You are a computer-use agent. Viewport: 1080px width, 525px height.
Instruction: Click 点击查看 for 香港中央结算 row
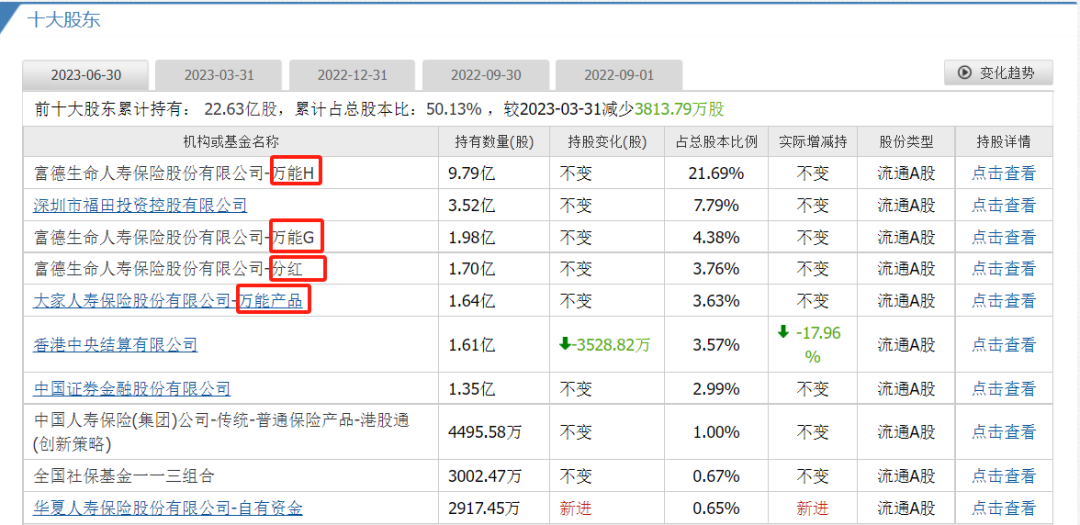(x=1004, y=344)
